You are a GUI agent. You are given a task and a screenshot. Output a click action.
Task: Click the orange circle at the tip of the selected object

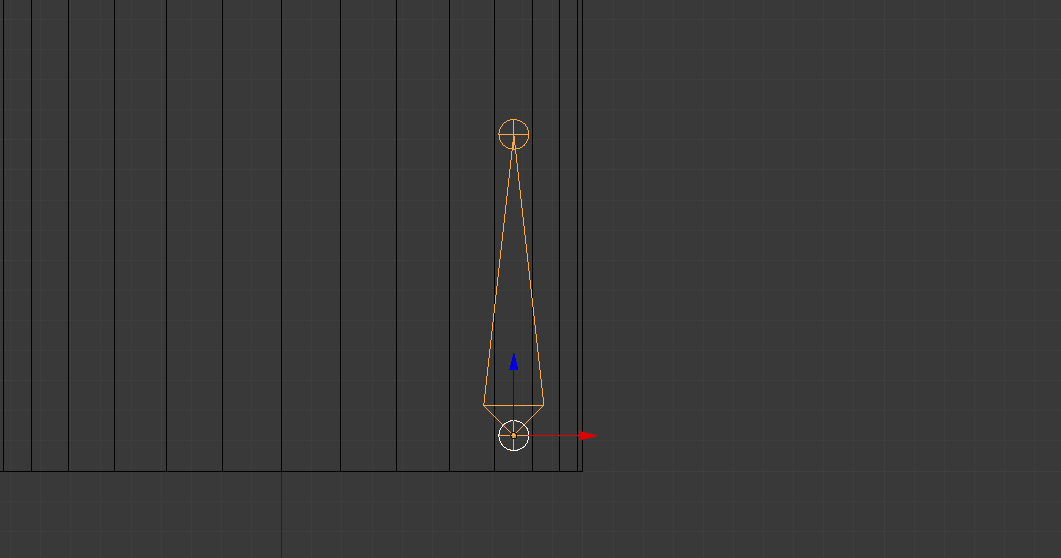pos(514,134)
